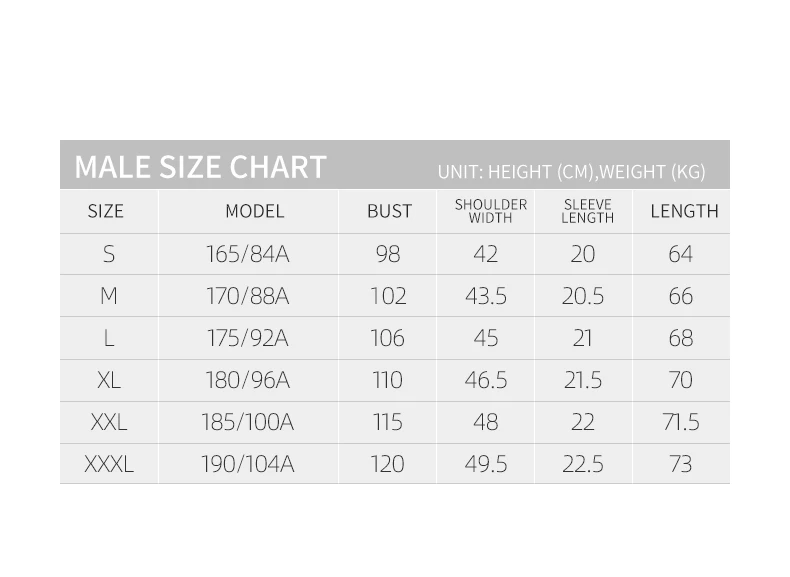Click bust value 102
790x577 pixels.
click(x=388, y=296)
